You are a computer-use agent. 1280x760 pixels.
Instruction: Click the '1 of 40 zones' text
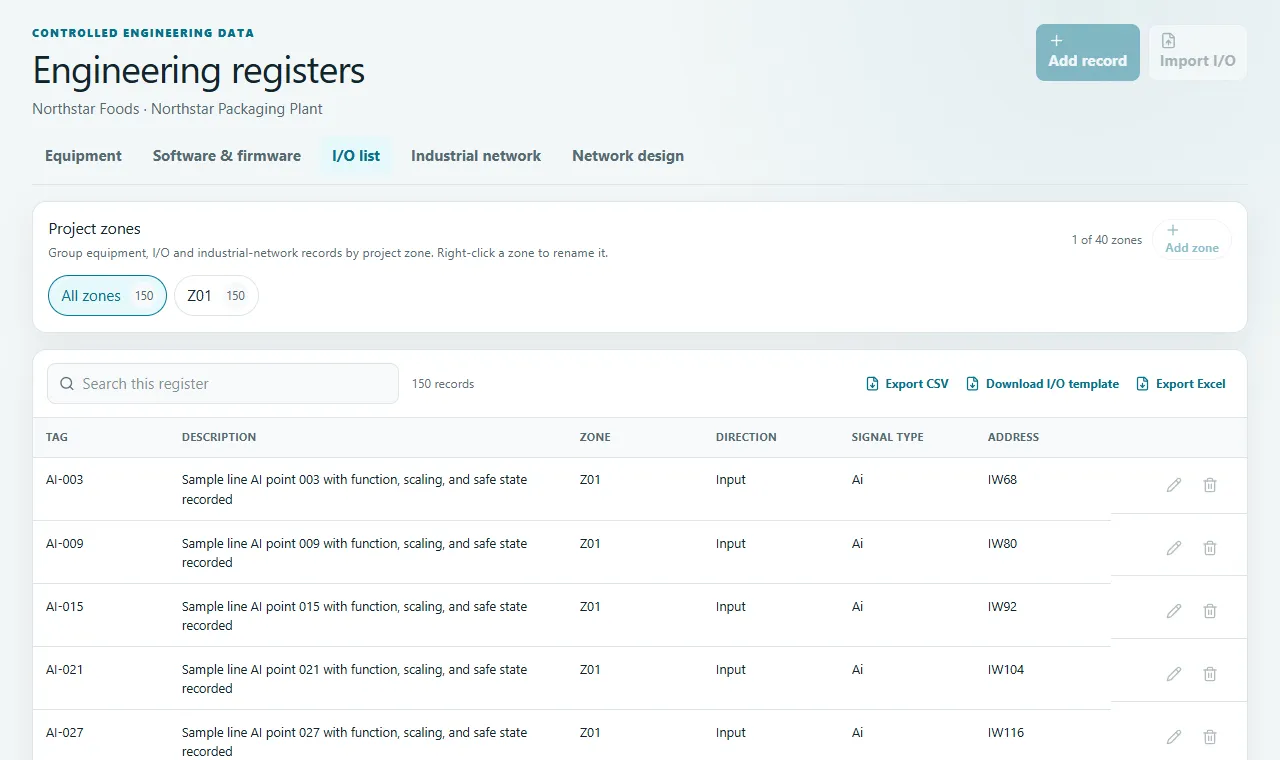click(1106, 240)
